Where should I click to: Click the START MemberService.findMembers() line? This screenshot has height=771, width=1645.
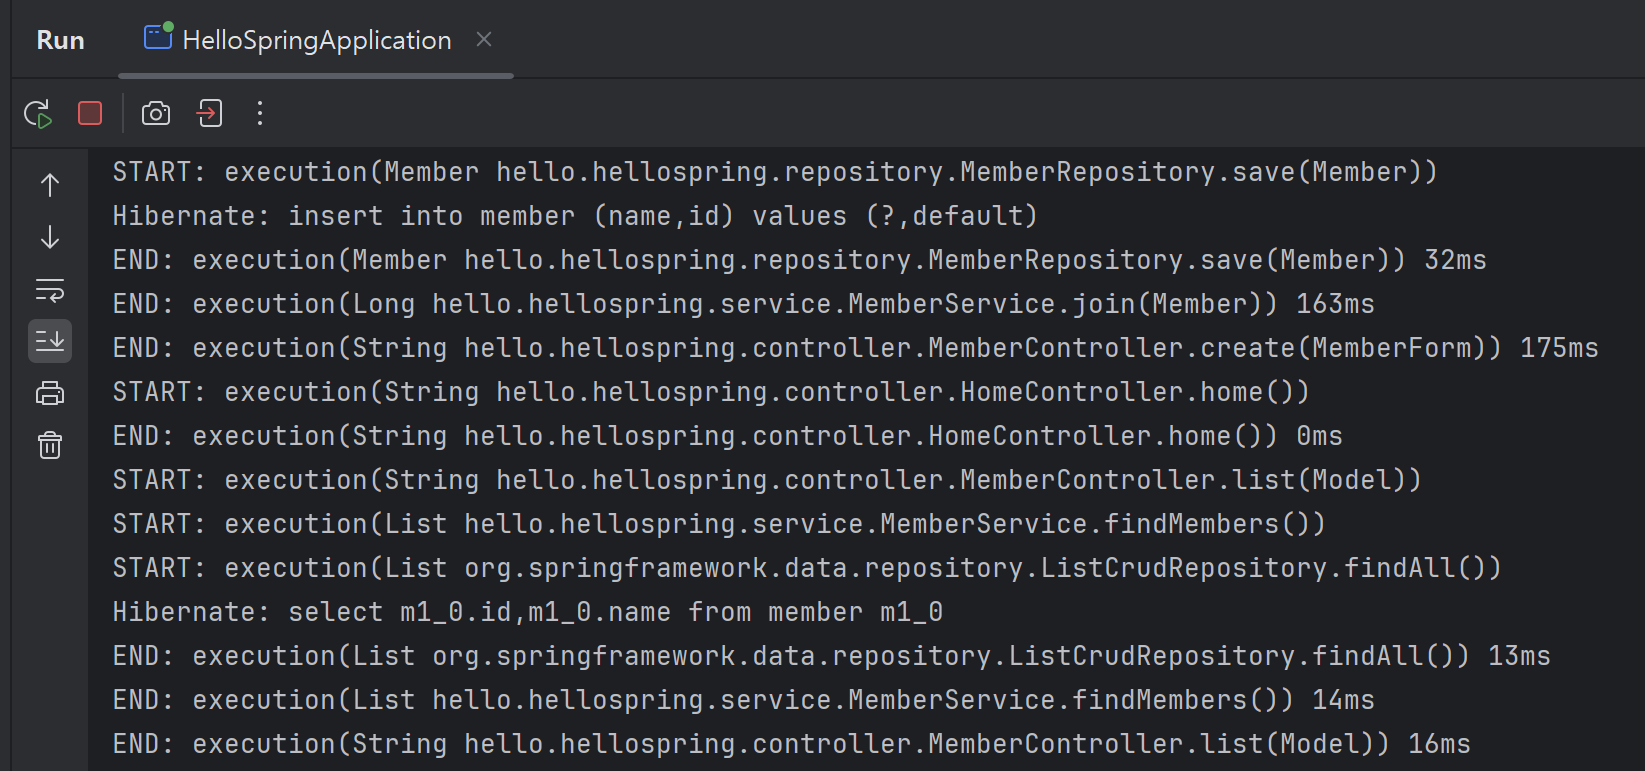[x=719, y=524]
